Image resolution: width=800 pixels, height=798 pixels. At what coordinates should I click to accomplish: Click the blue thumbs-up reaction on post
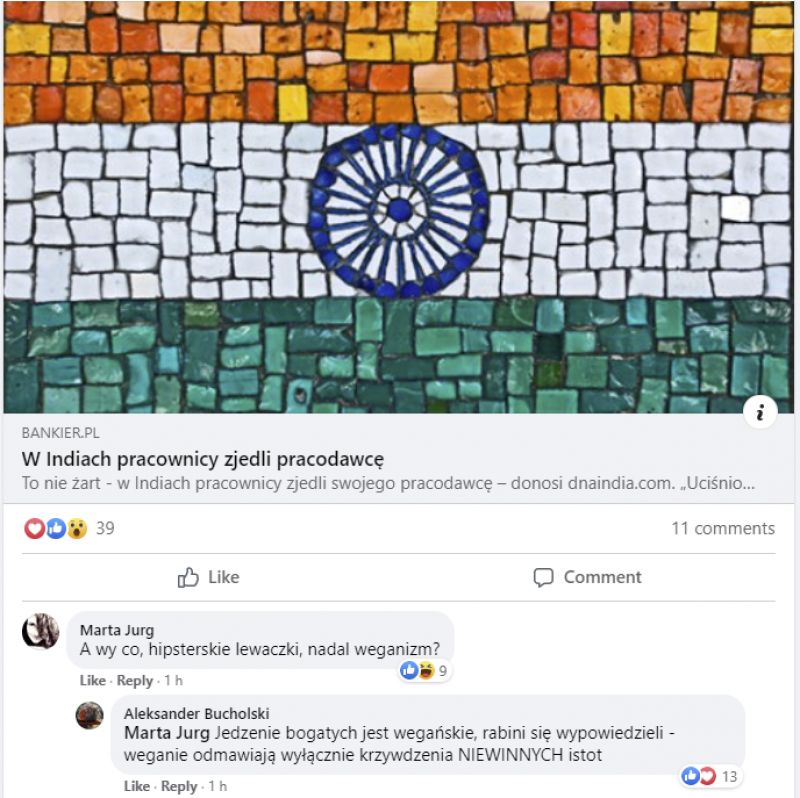click(x=56, y=528)
